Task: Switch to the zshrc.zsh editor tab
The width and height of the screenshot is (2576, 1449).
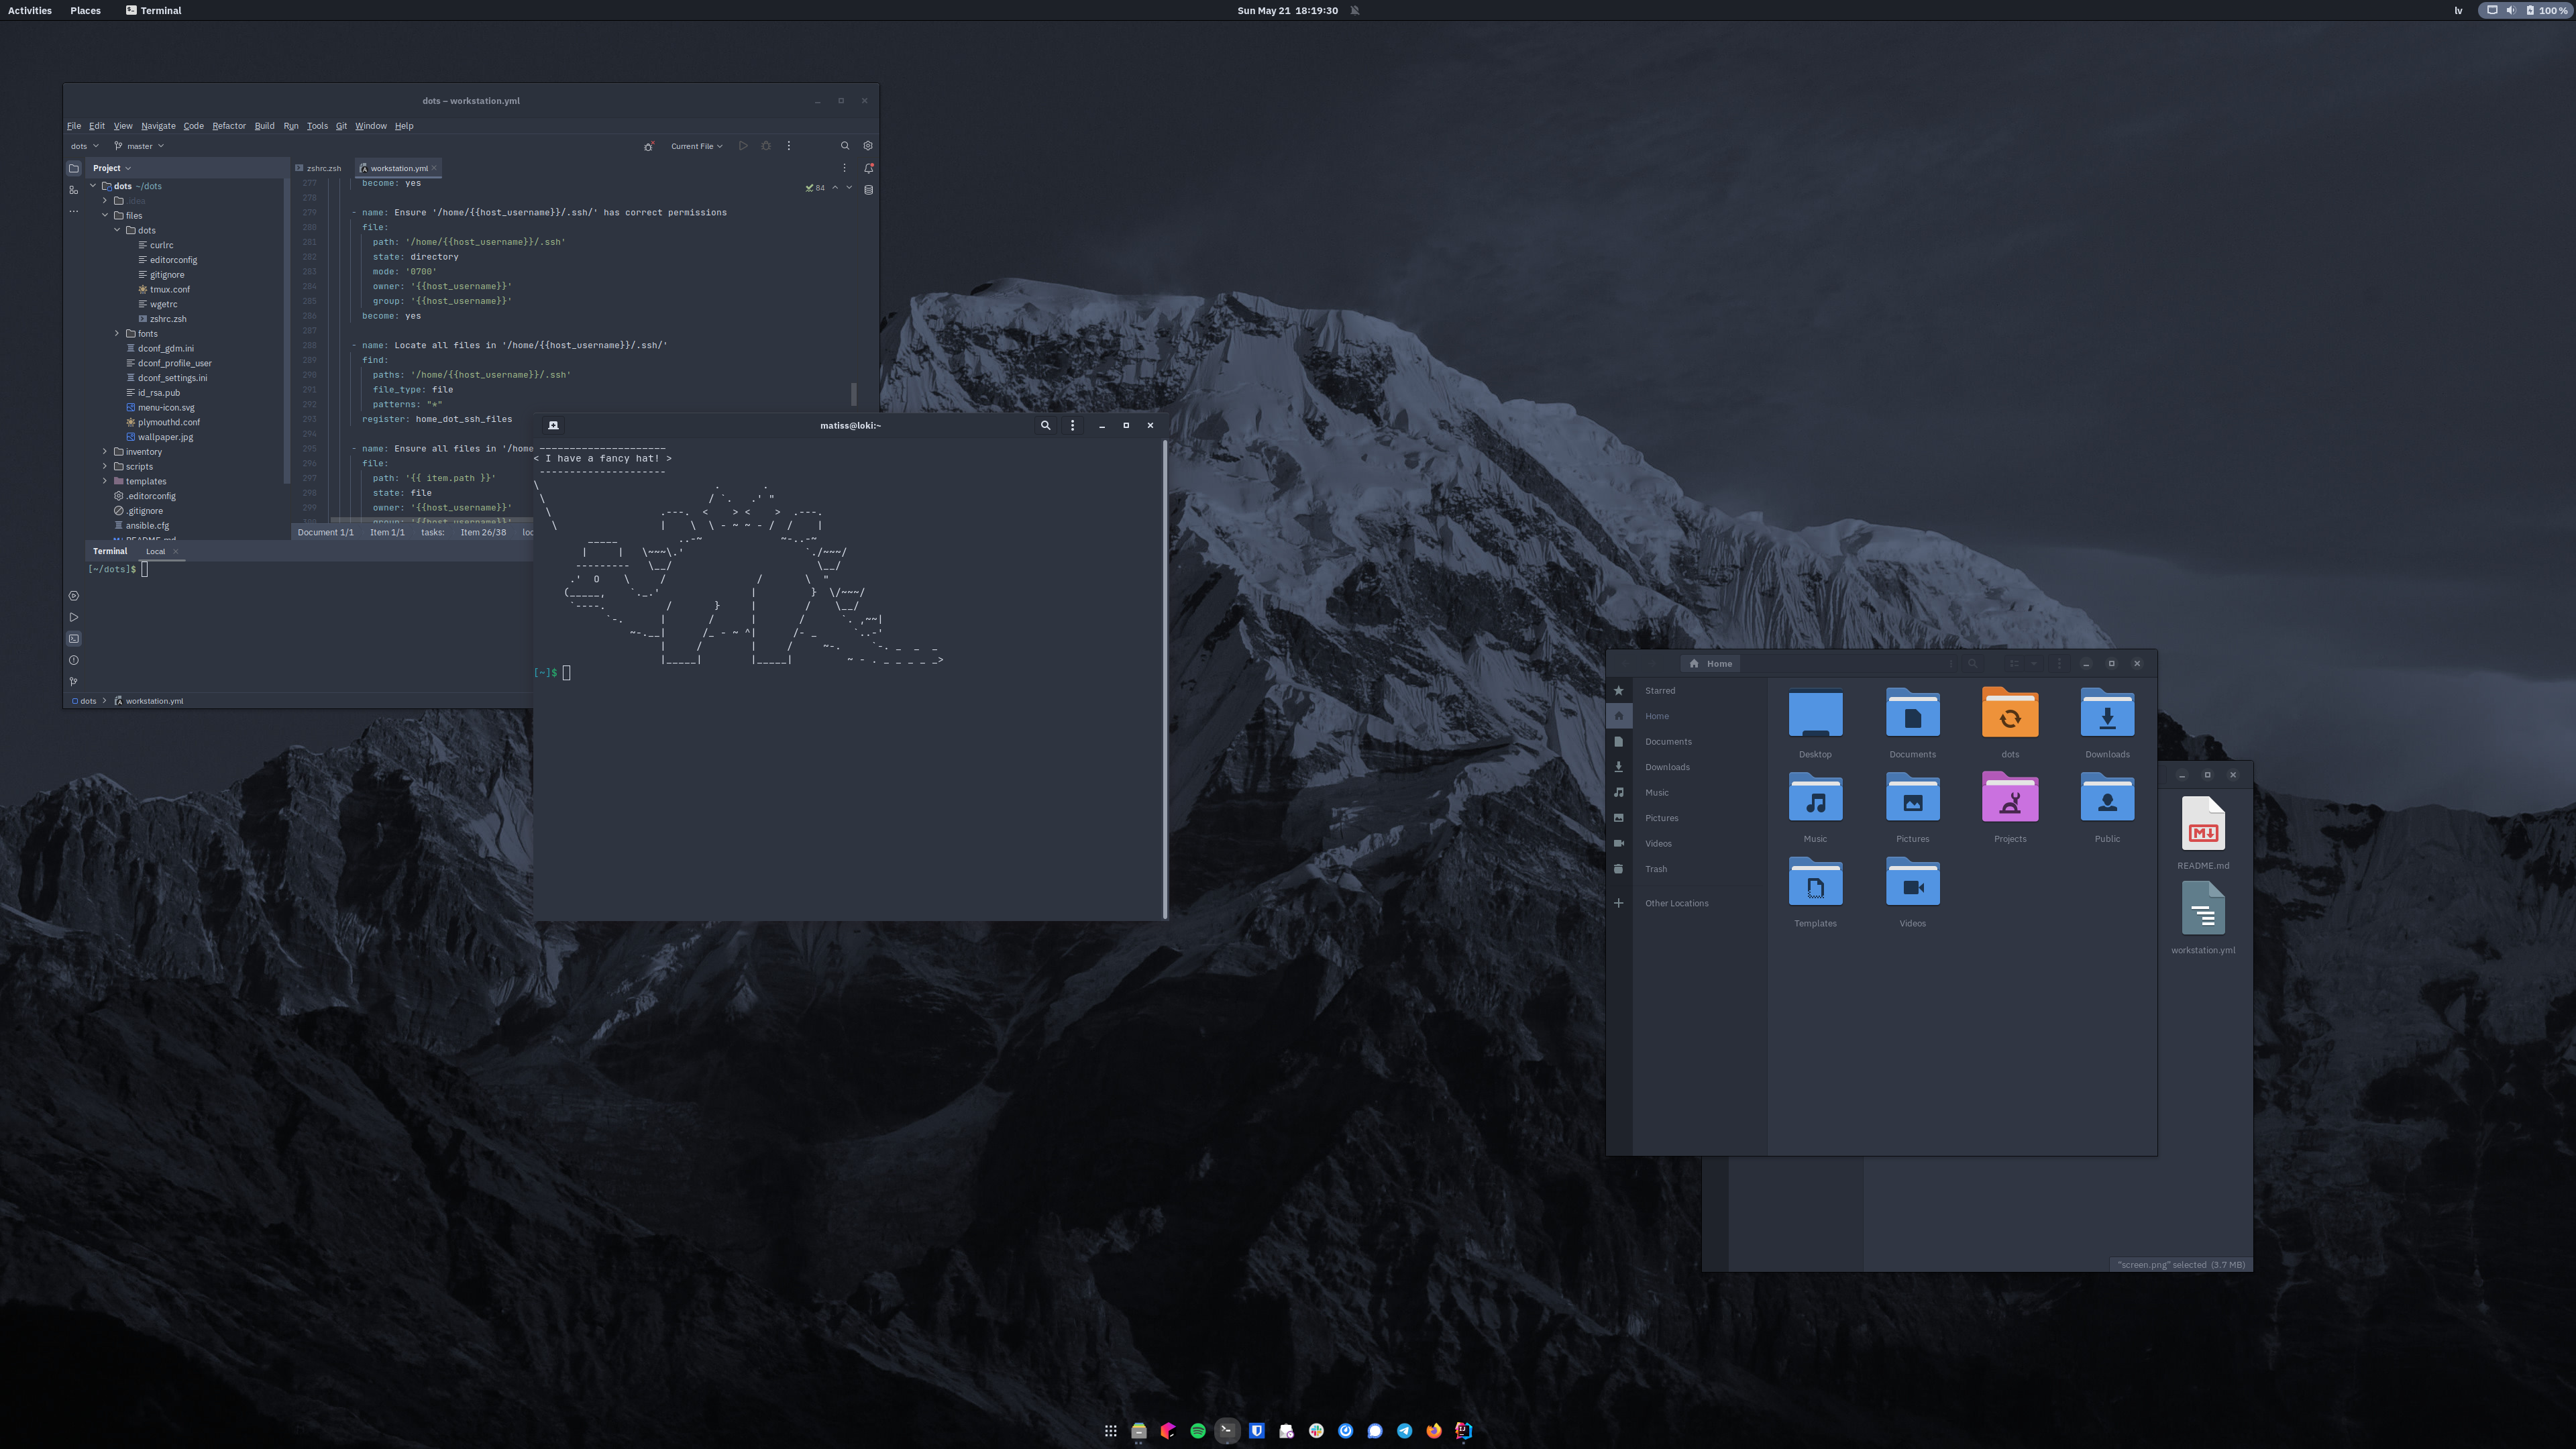Action: [x=323, y=168]
